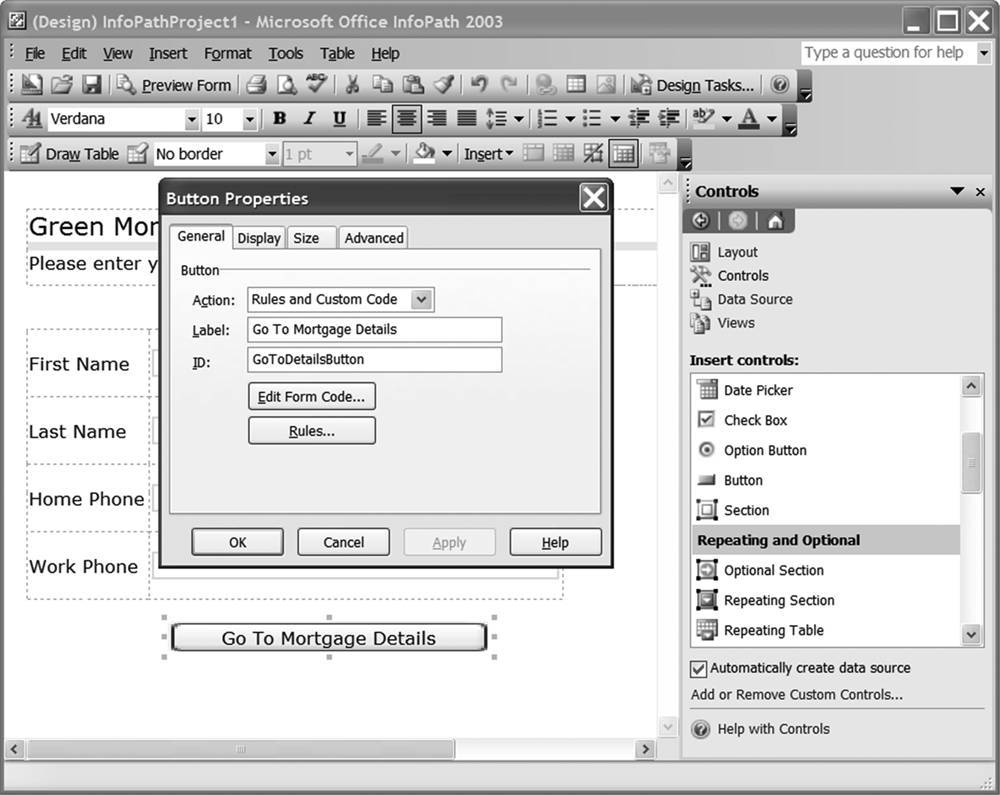The image size is (1000, 795).
Task: Open the Tools menu
Action: [x=286, y=54]
